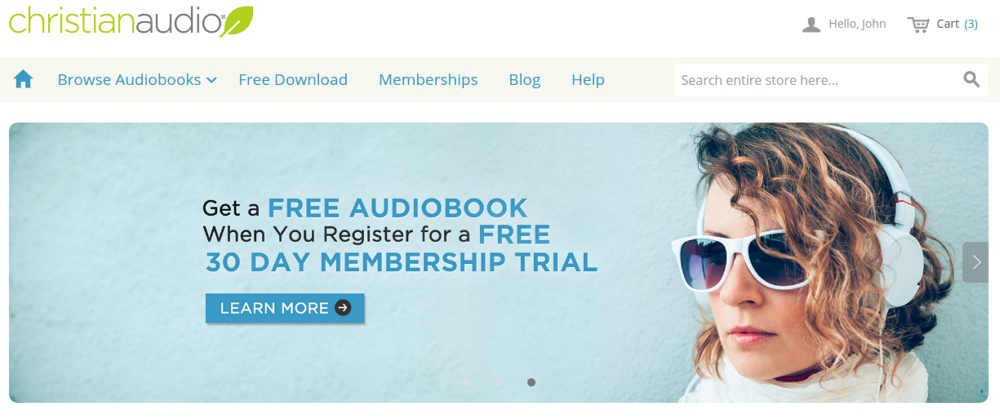The image size is (1000, 420).
Task: Advance banner with the right arrow
Action: click(x=976, y=262)
